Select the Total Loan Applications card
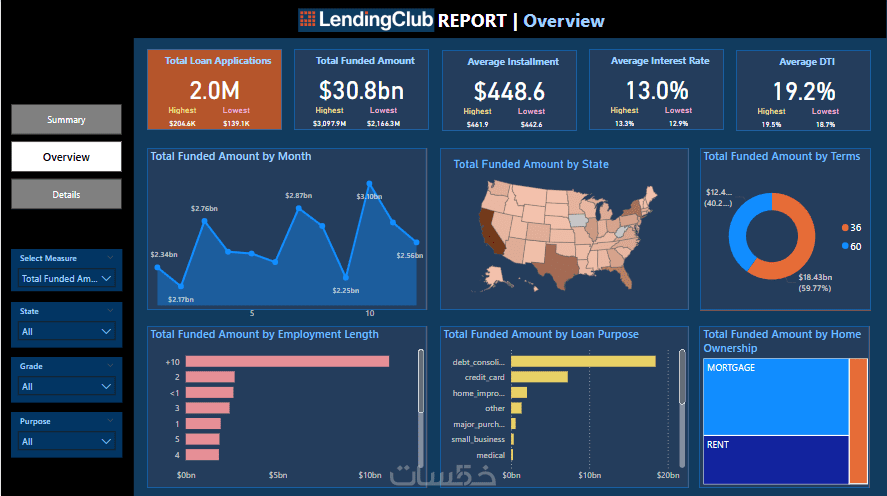This screenshot has height=496, width=887. pyautogui.click(x=214, y=89)
